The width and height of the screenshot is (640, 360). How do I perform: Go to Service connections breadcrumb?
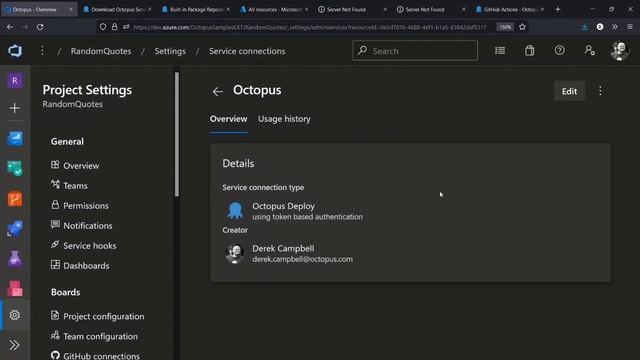point(247,51)
